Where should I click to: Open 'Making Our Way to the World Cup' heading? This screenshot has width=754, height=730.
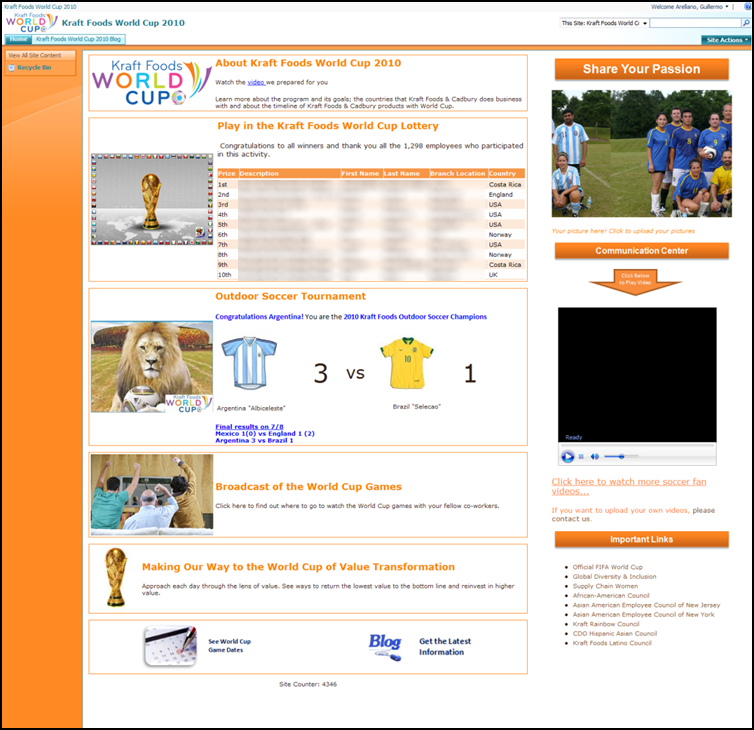[x=298, y=567]
